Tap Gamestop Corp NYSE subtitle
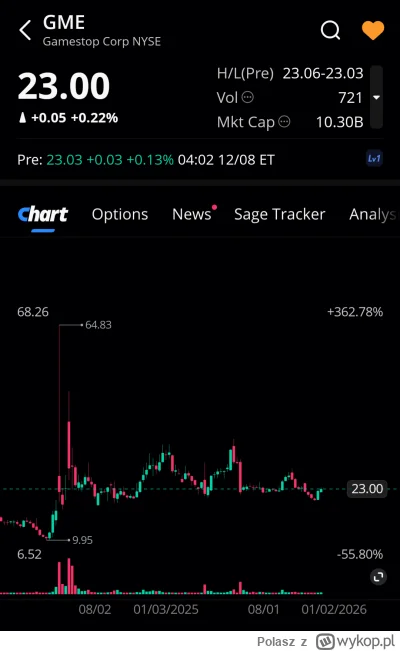 click(x=102, y=42)
